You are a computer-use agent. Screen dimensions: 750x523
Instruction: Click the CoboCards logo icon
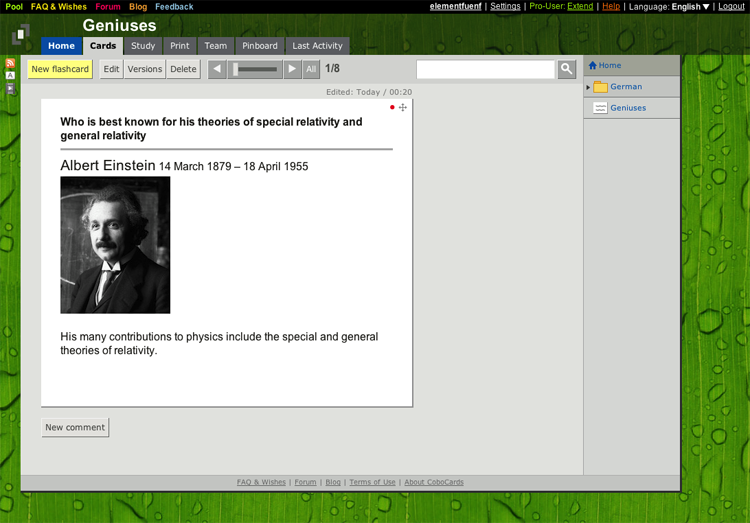point(21,37)
